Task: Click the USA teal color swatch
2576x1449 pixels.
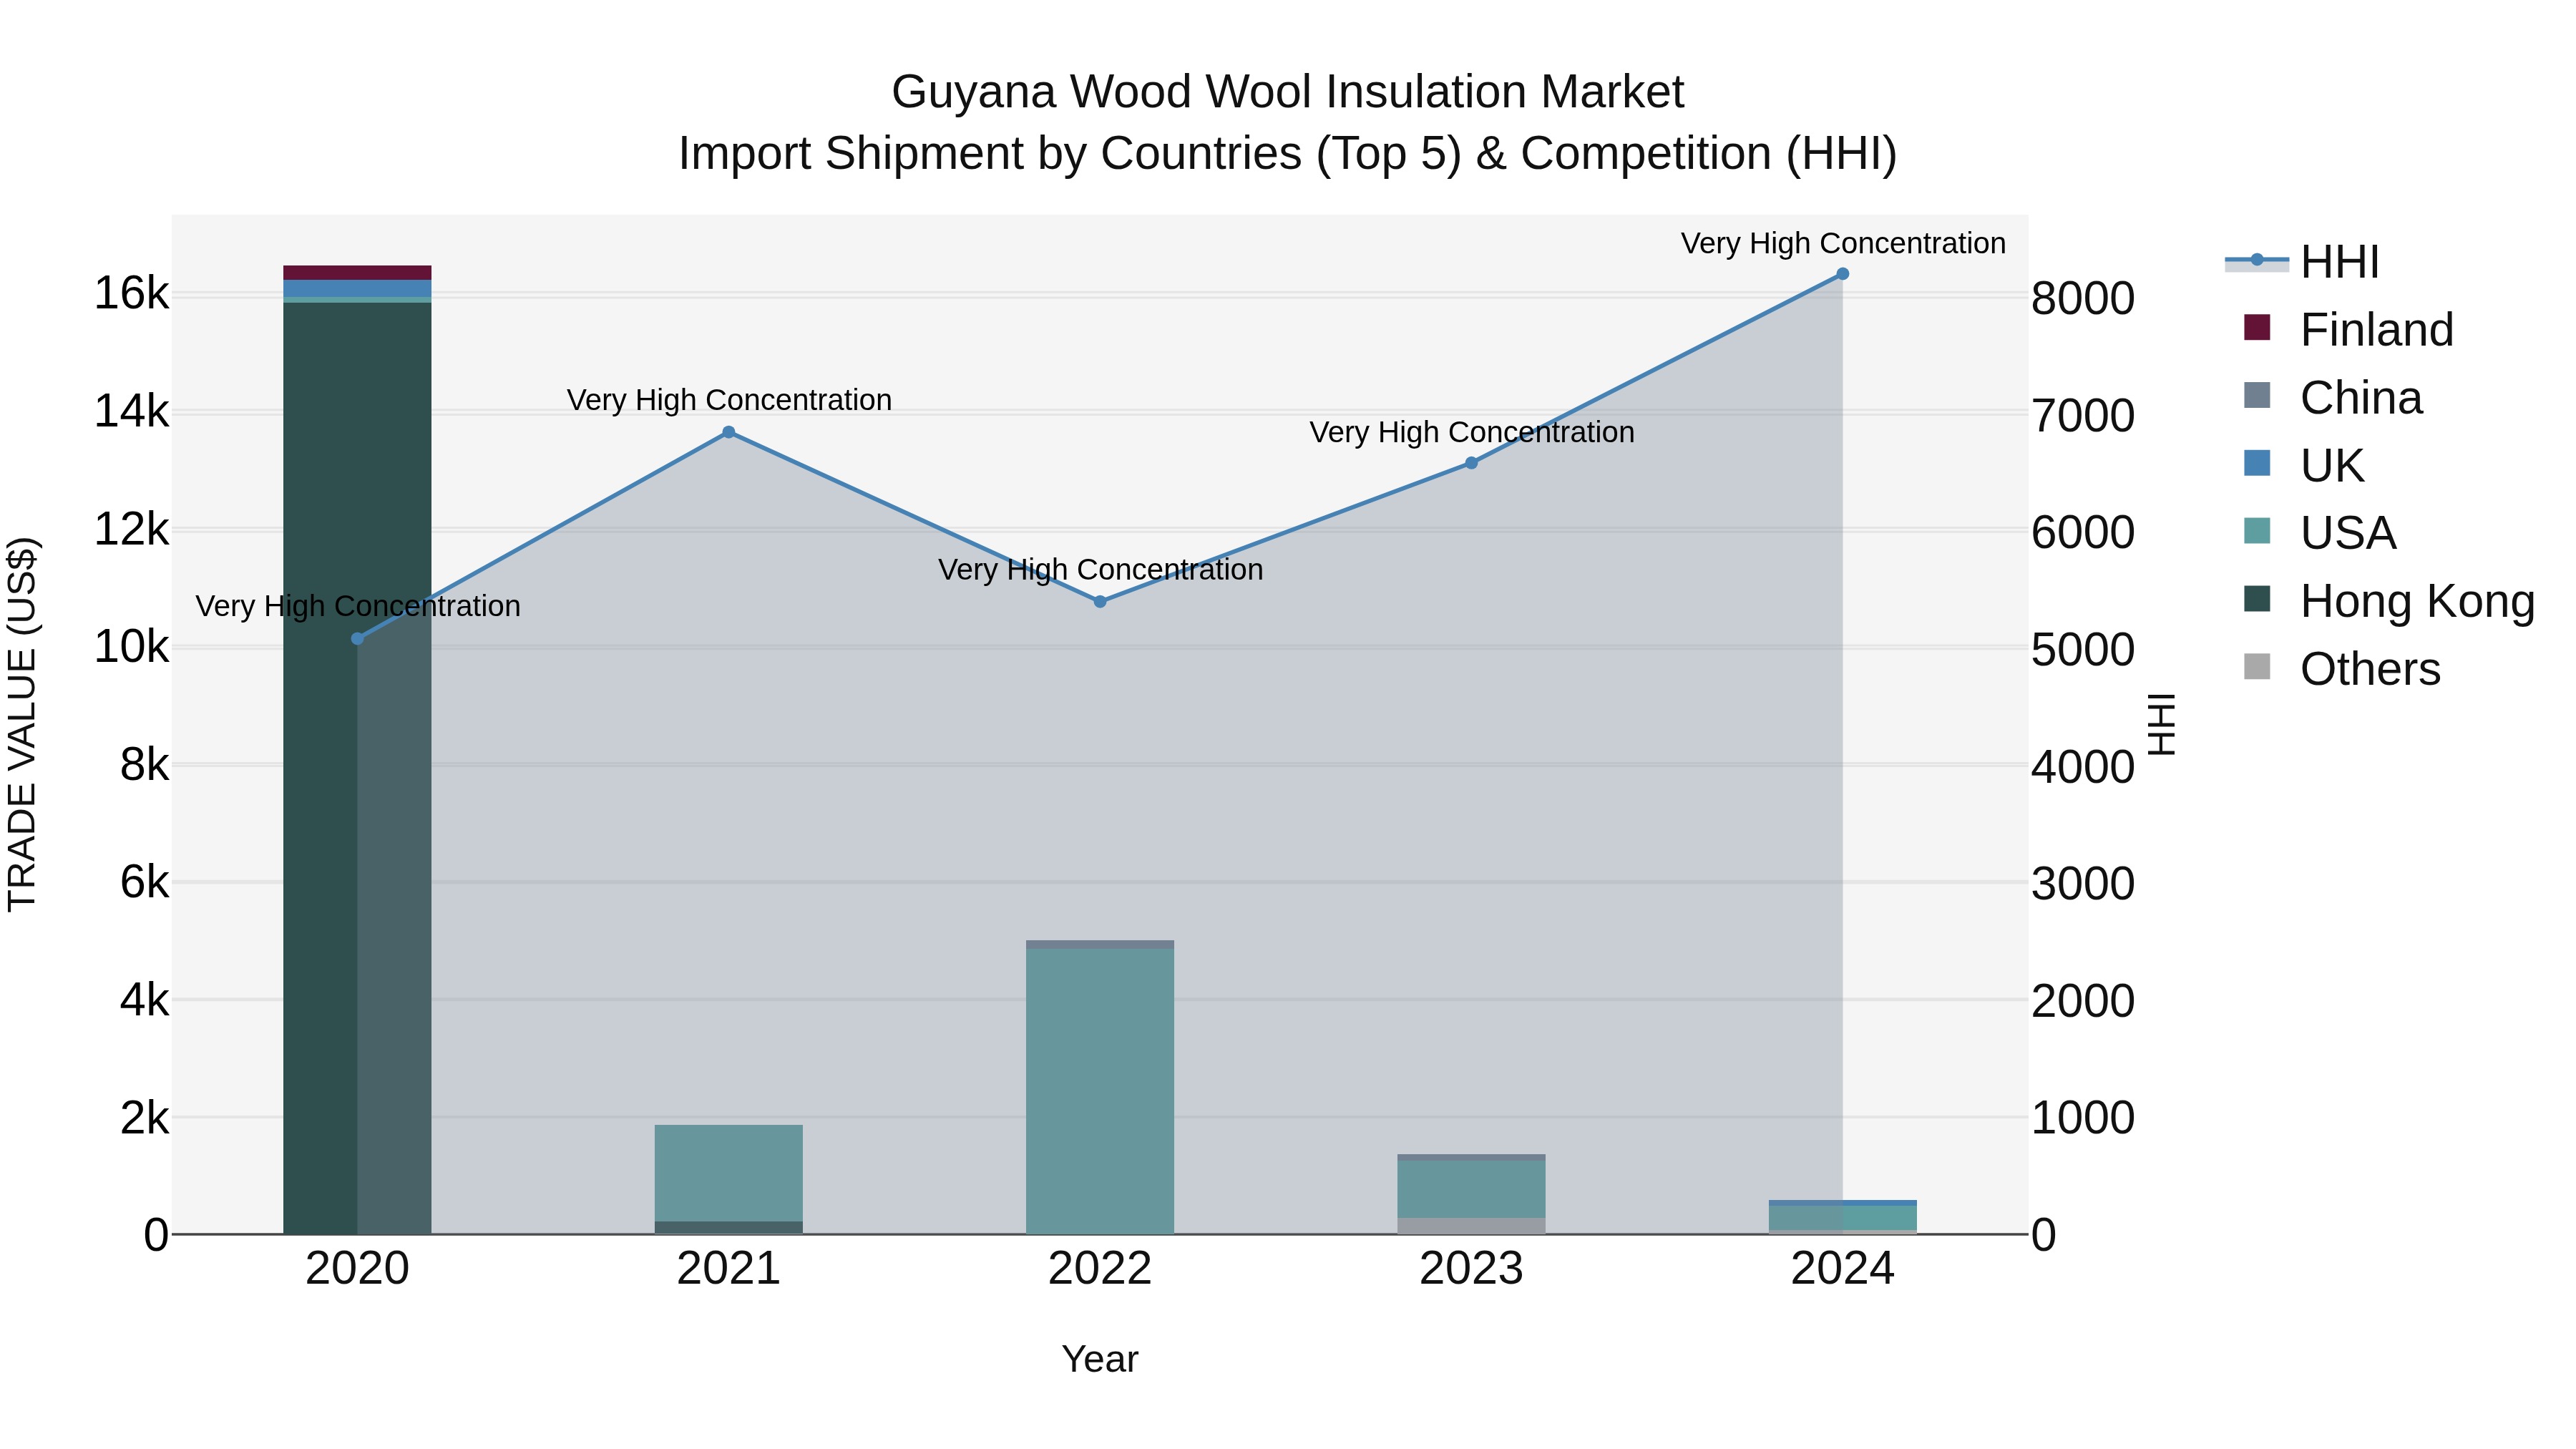Action: [2257, 530]
